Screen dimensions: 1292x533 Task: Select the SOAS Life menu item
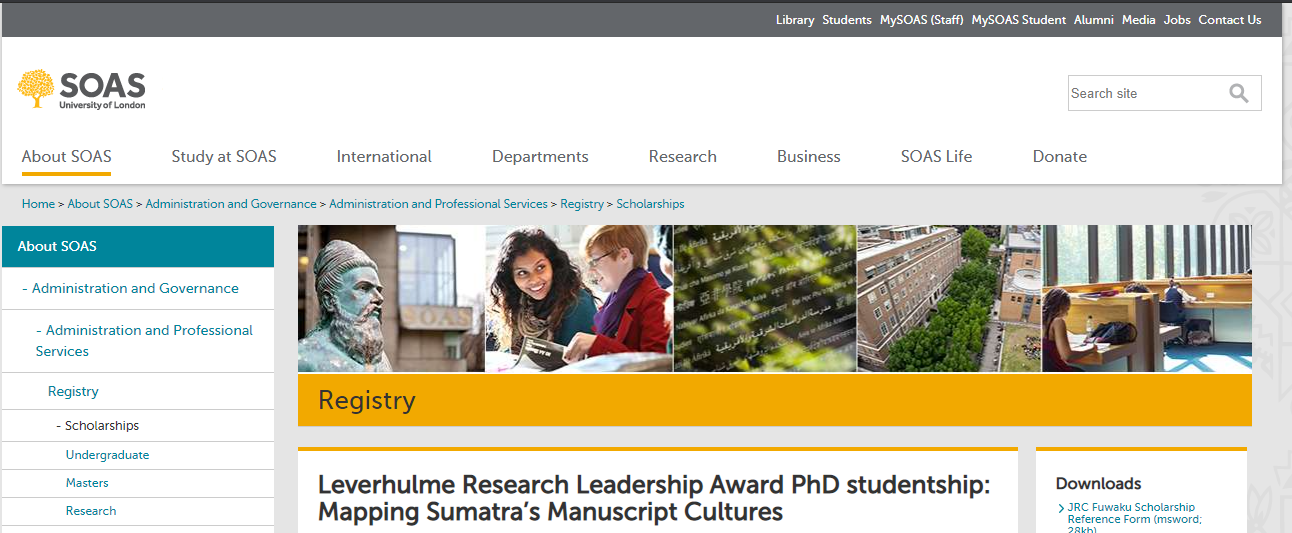tap(937, 156)
